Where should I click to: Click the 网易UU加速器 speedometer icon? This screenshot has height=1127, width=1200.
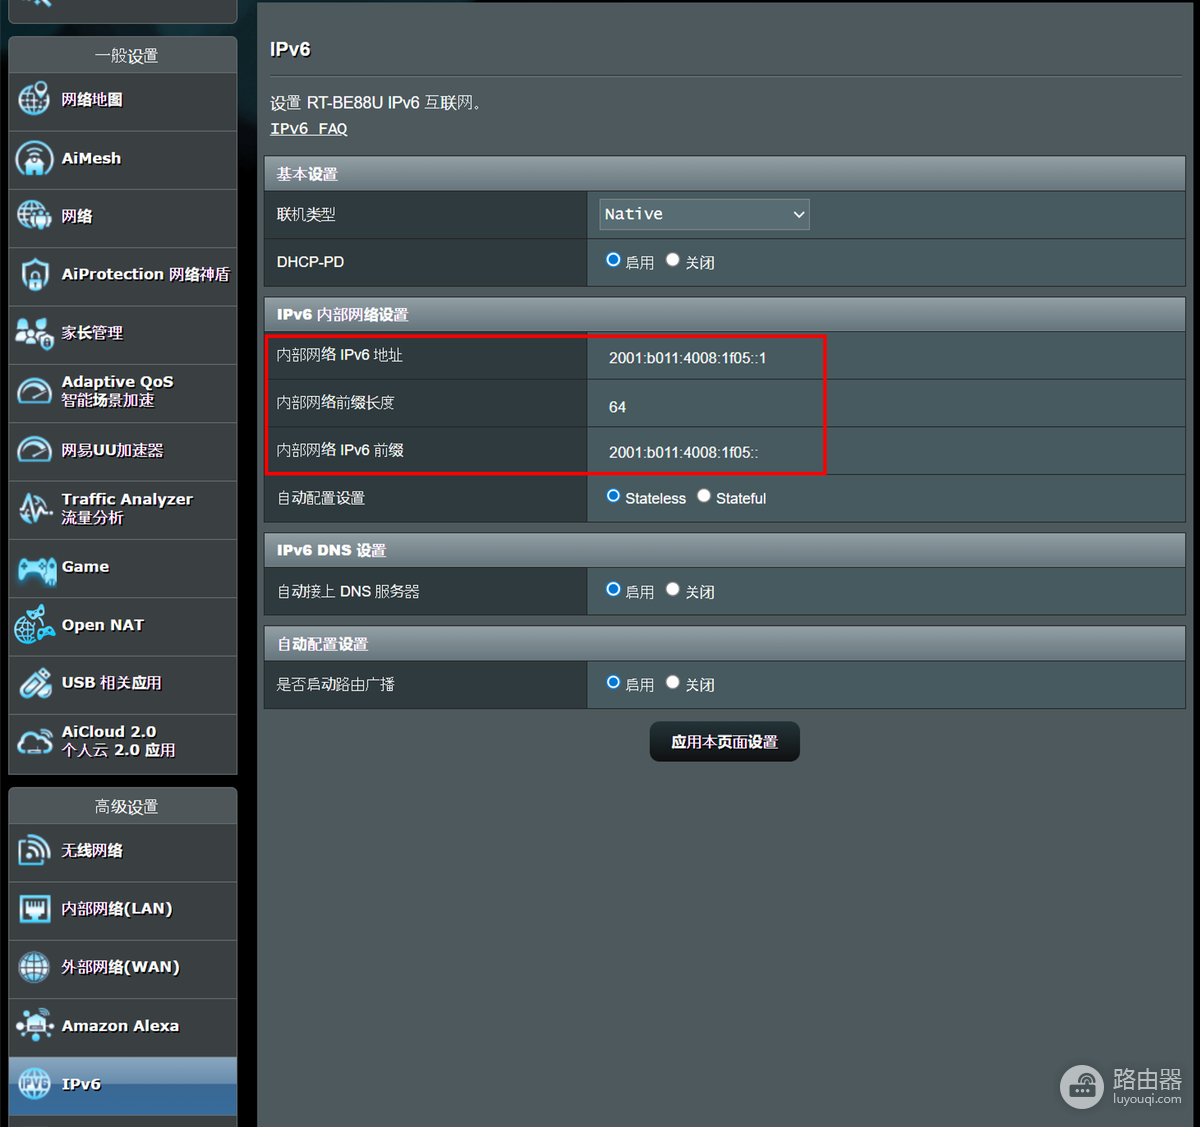tap(34, 450)
